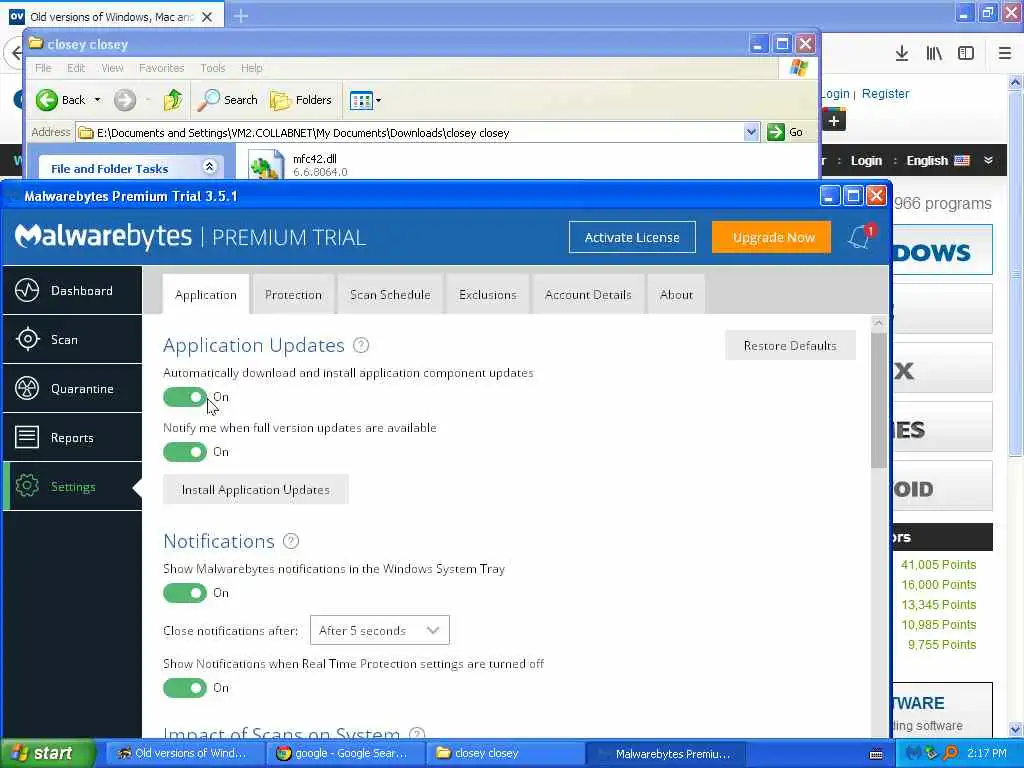Open the Quarantine section in Malwarebytes

pyautogui.click(x=72, y=389)
